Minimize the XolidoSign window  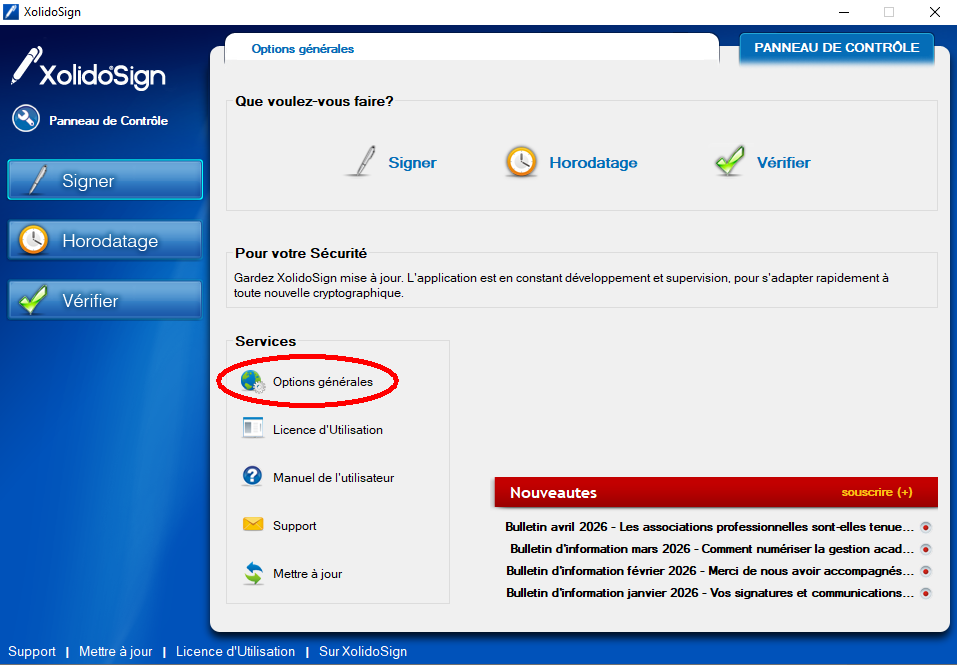point(844,12)
